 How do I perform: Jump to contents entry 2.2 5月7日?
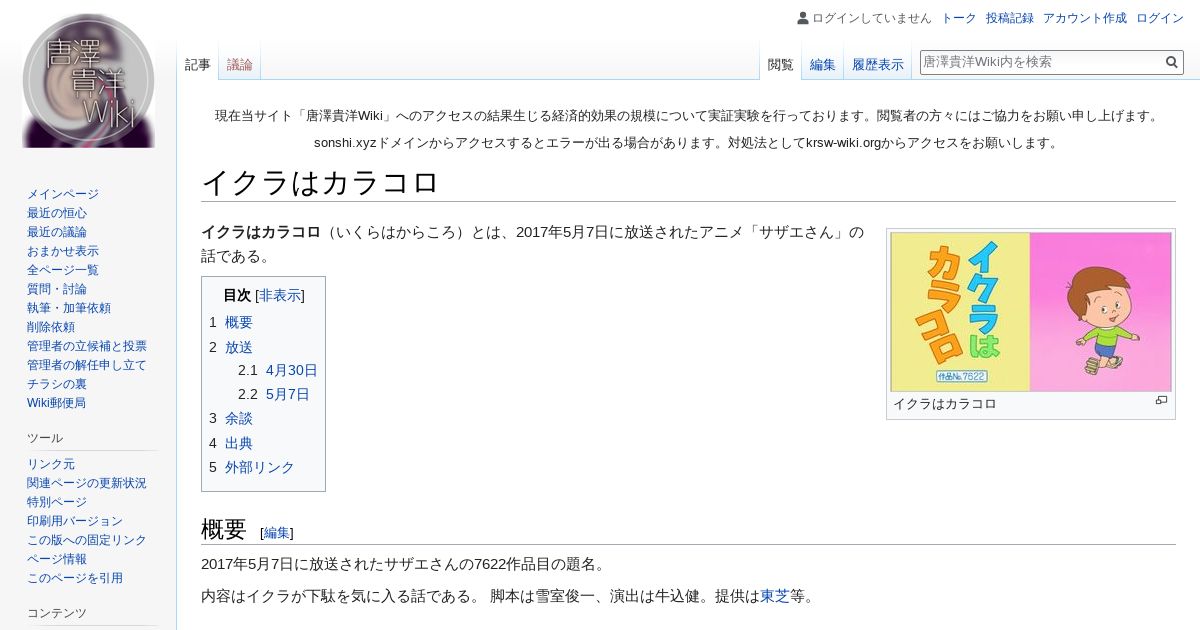[x=274, y=394]
